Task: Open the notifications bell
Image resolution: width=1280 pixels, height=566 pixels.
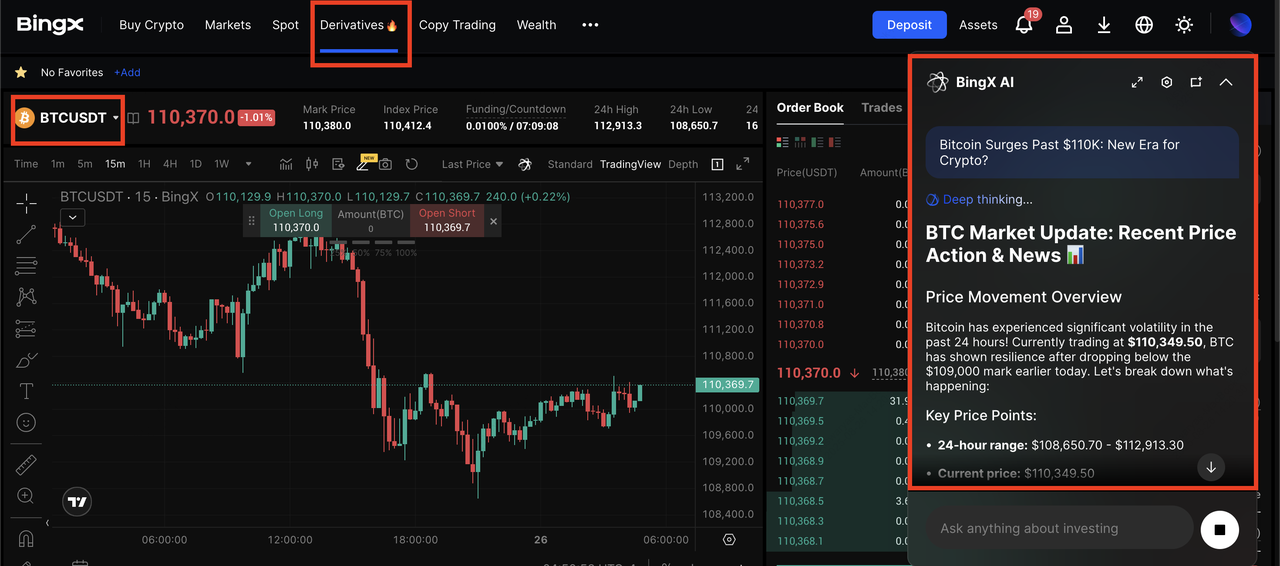Action: pos(1024,25)
